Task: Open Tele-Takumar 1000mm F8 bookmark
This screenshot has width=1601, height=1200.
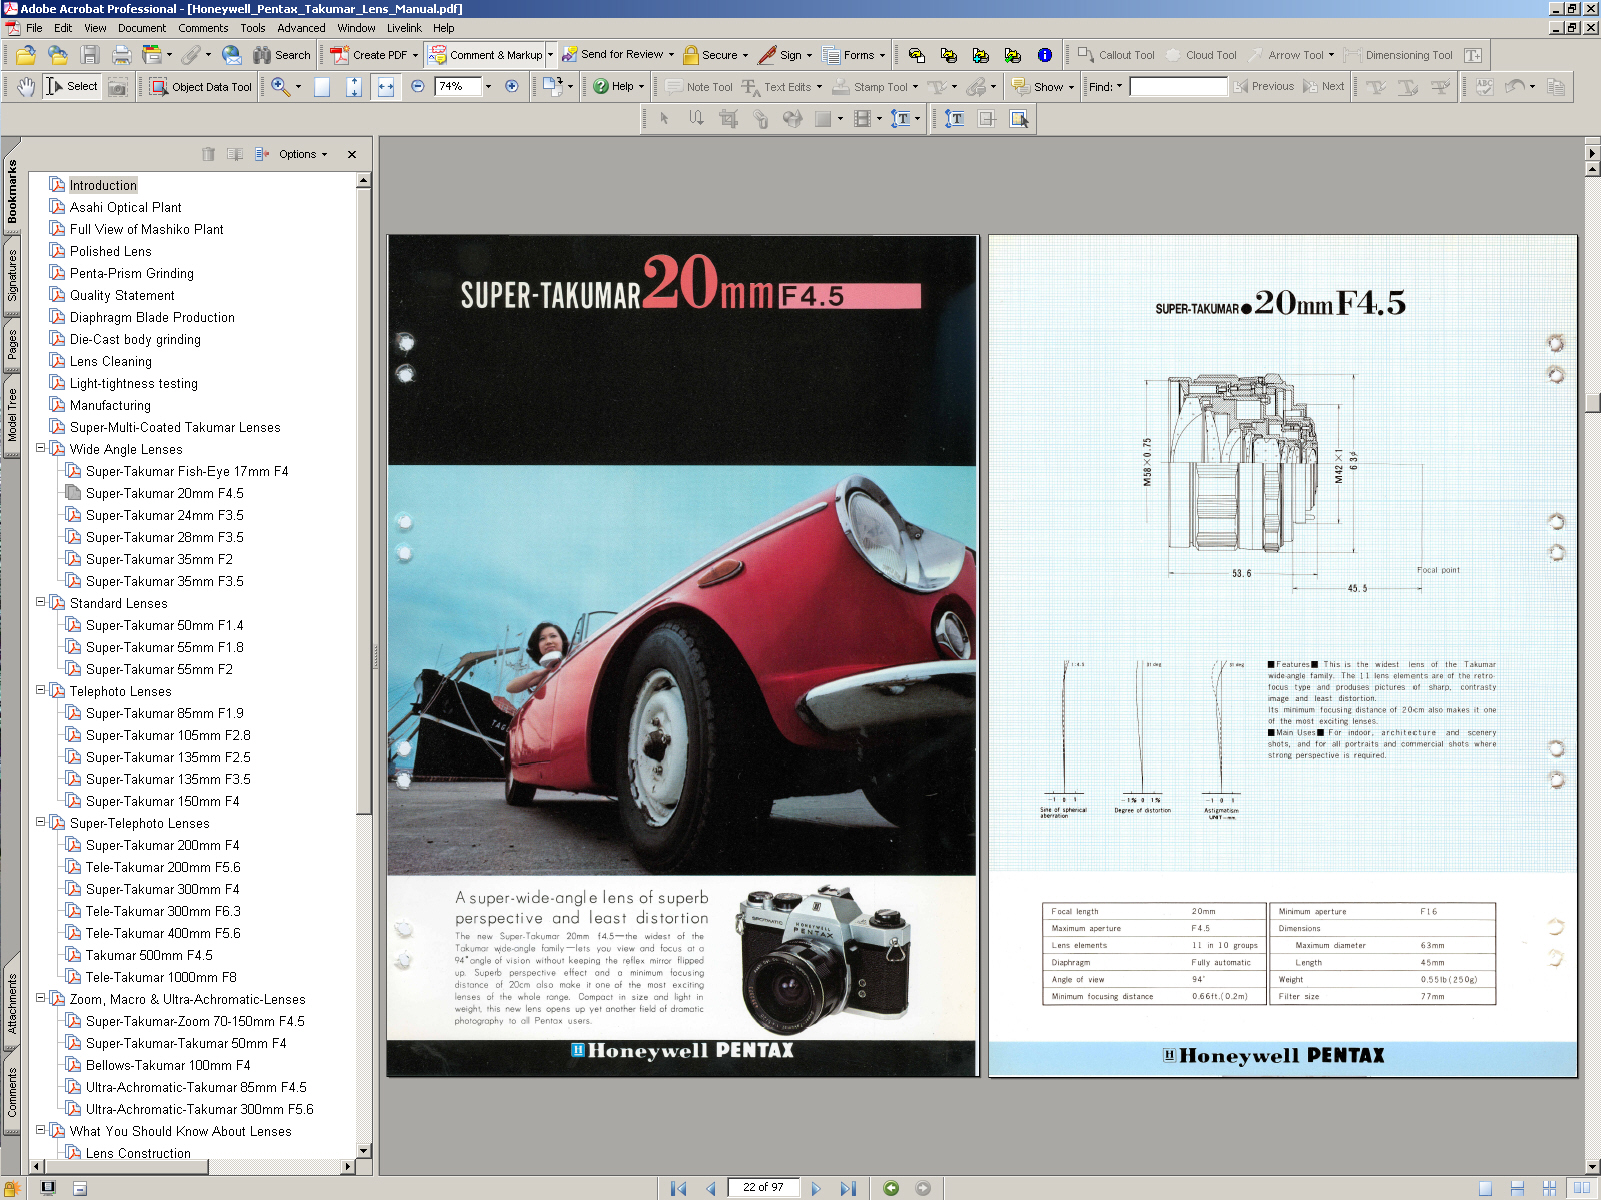Action: (x=161, y=977)
